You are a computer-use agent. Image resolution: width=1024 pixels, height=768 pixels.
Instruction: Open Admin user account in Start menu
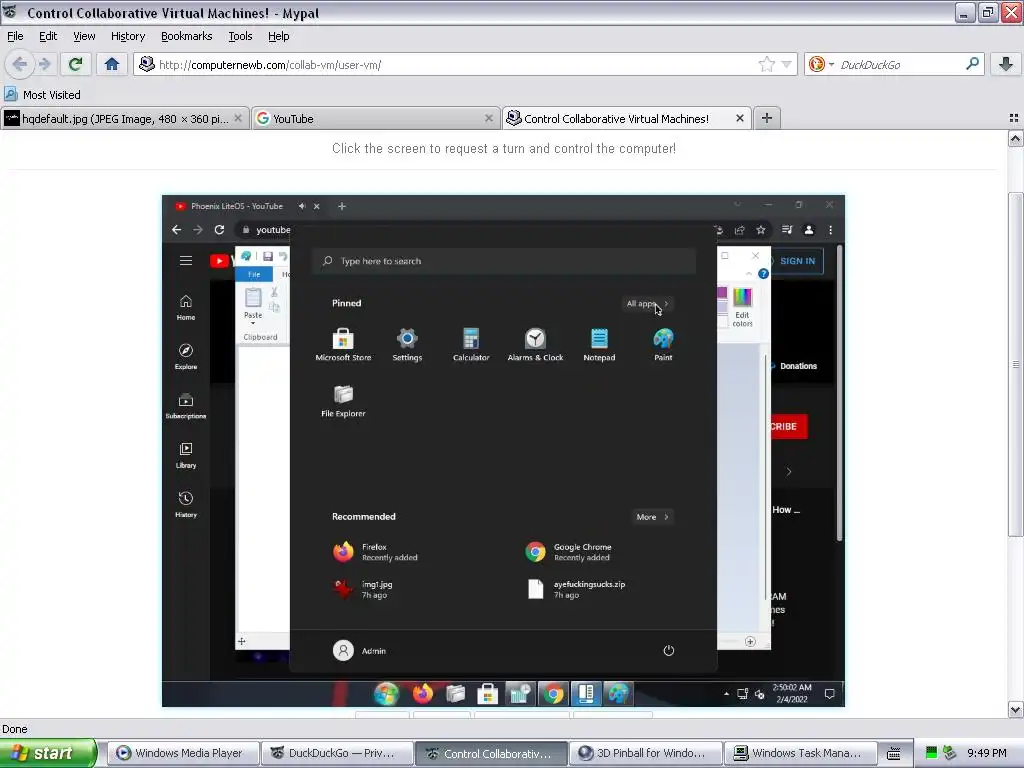(x=359, y=650)
